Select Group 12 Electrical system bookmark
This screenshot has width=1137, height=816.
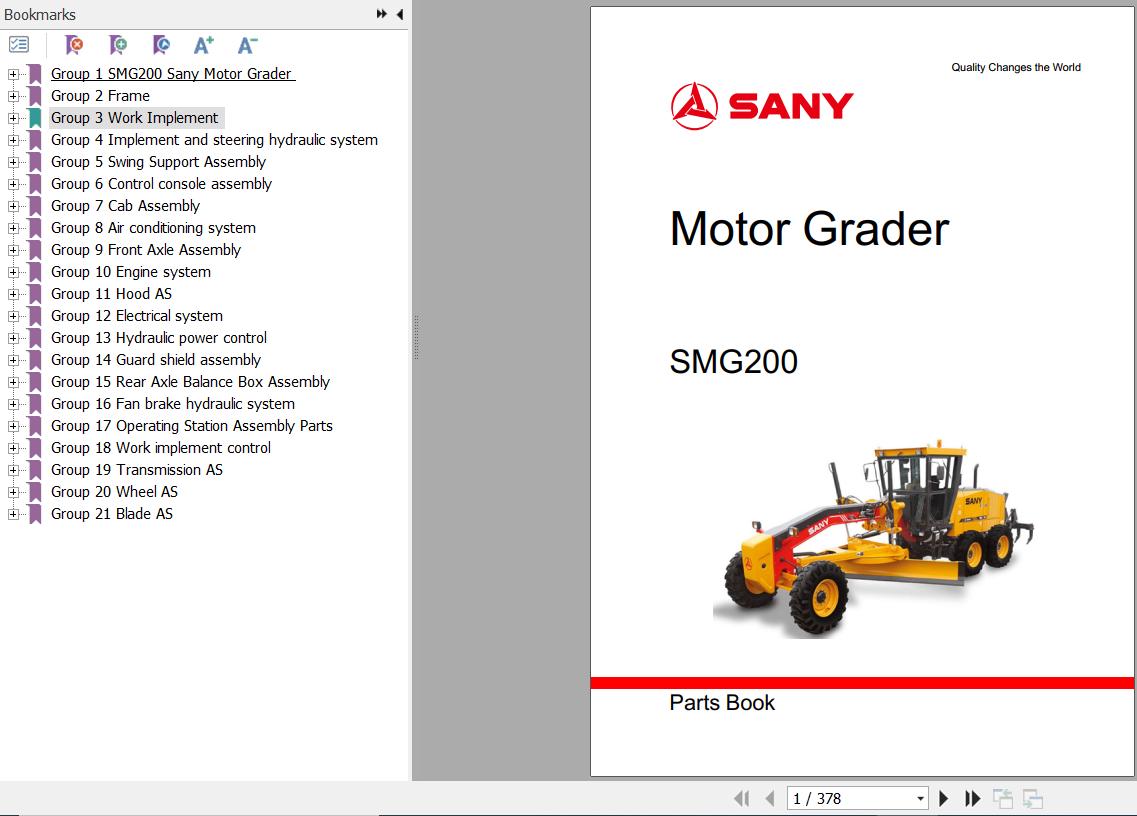[x=136, y=316]
